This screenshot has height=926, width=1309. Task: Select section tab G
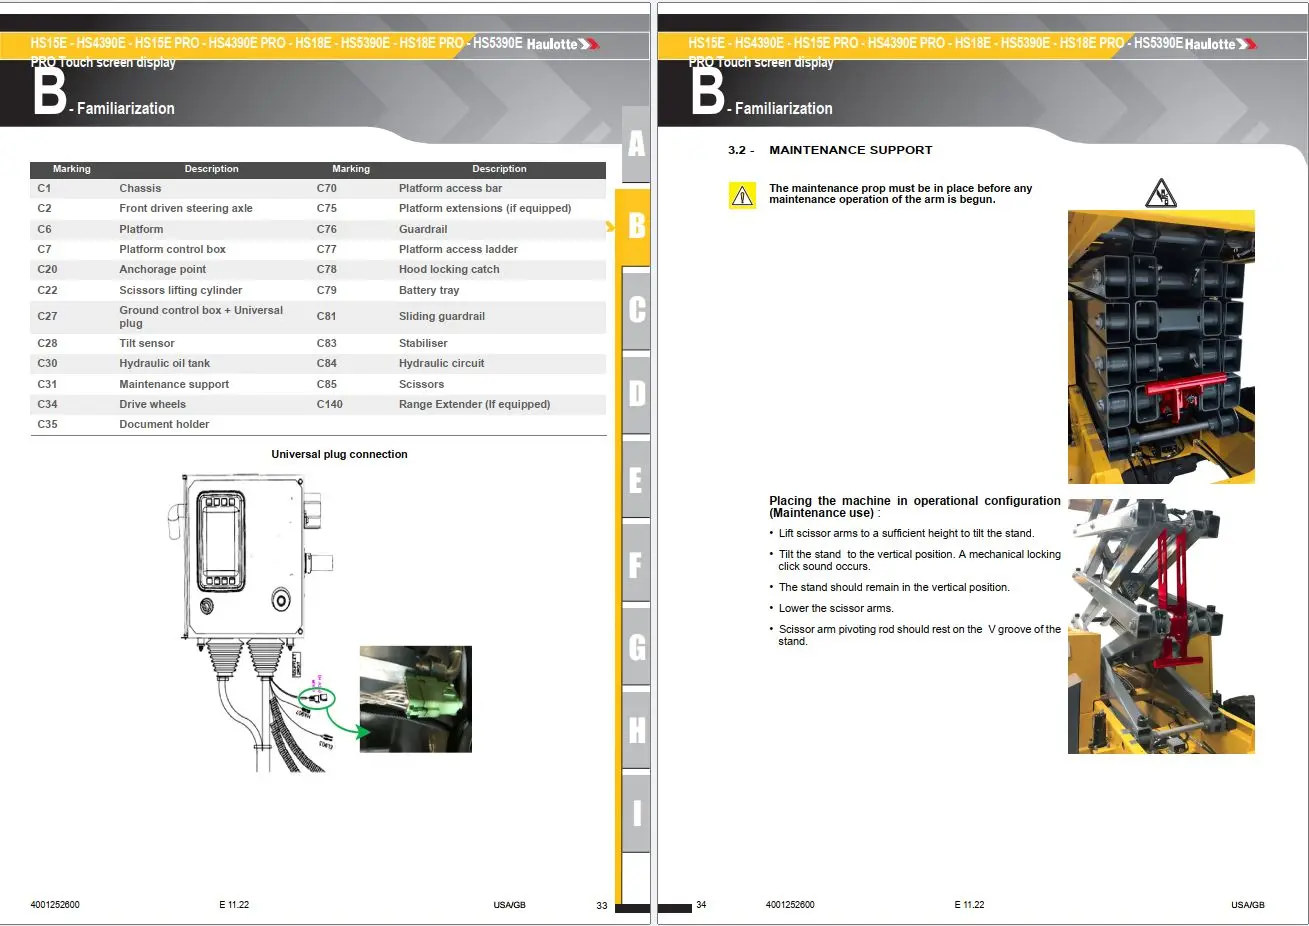pyautogui.click(x=636, y=647)
